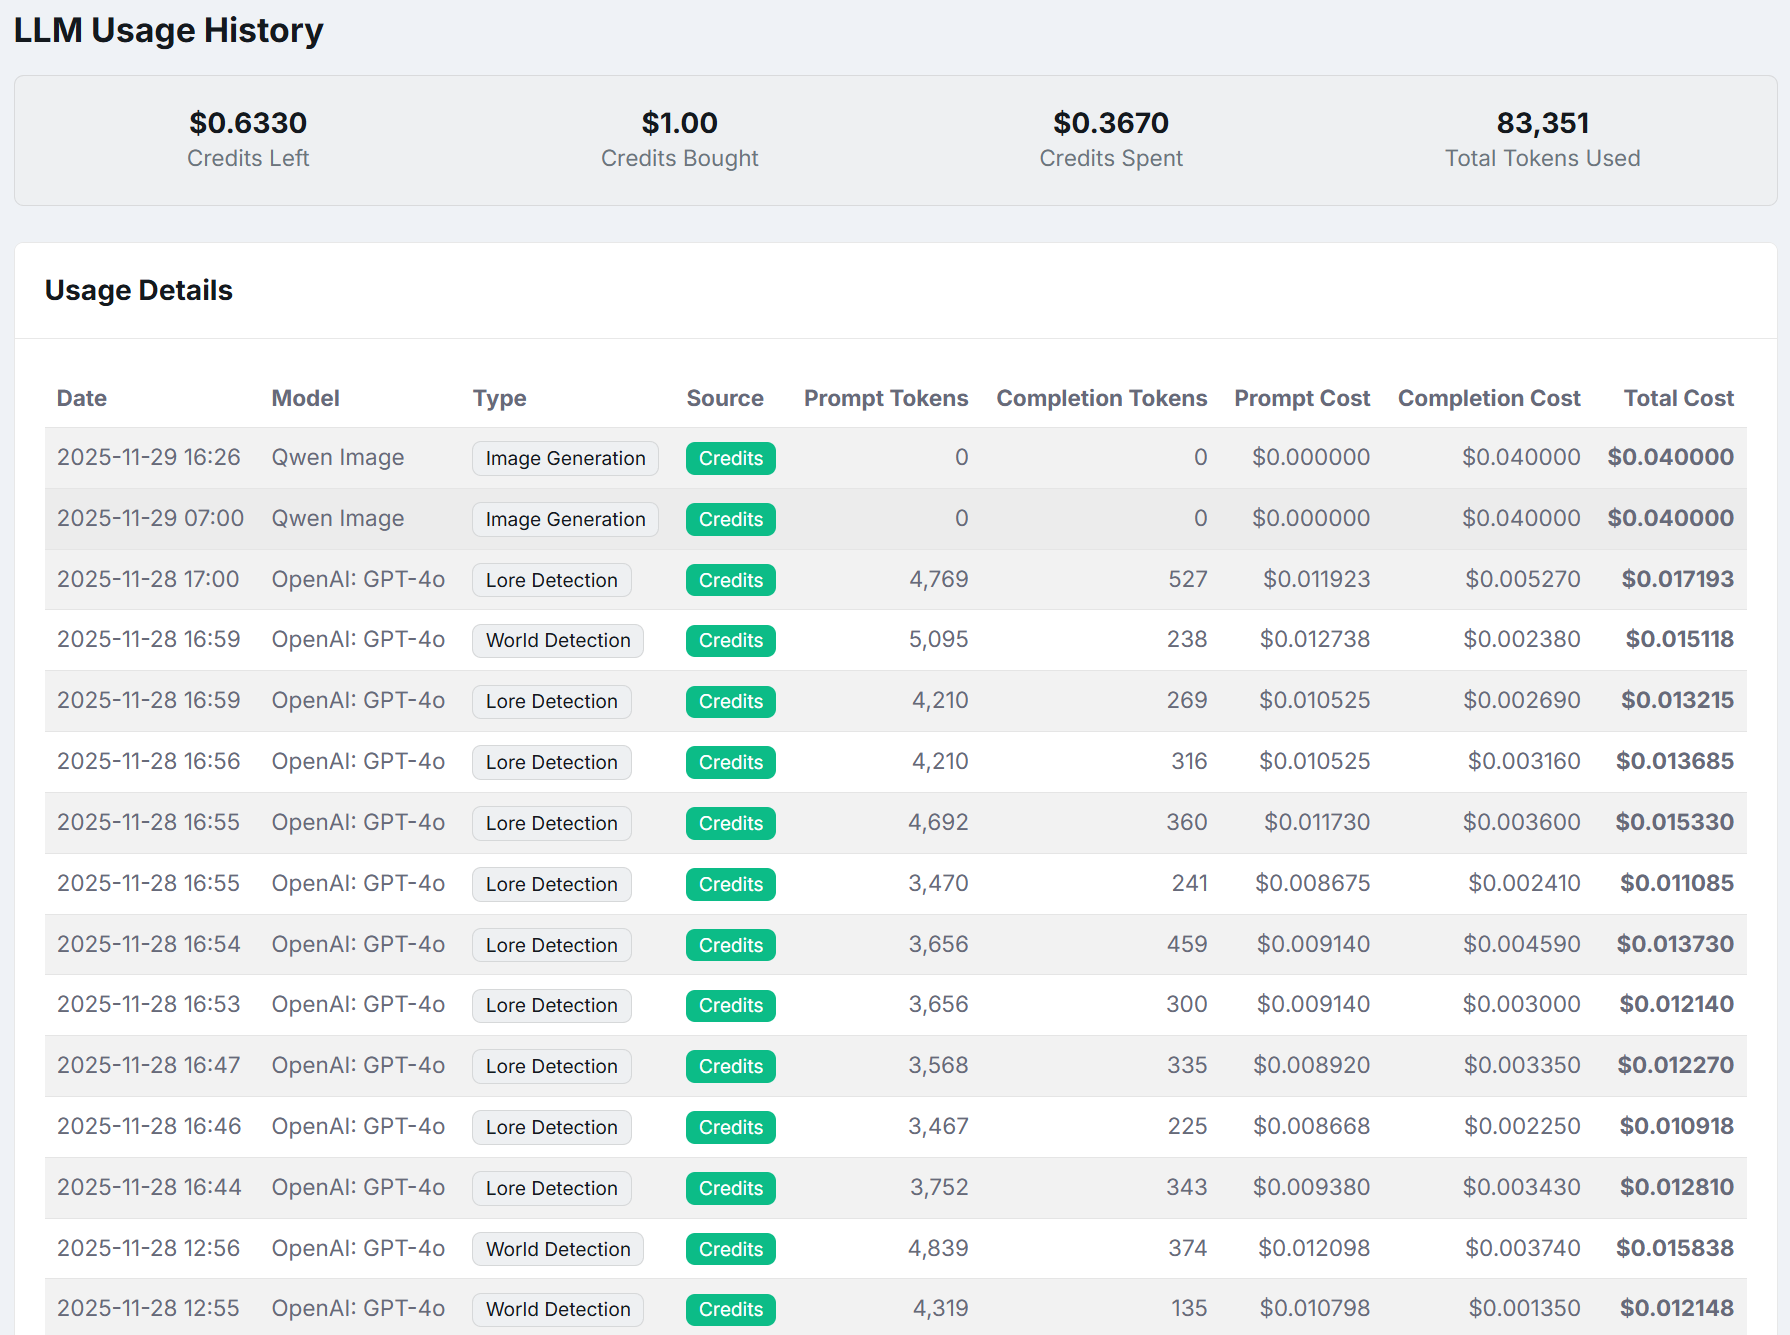This screenshot has width=1790, height=1335.
Task: Click Lore Detection badge in 2025-11-28 16:44 row
Action: click(x=552, y=1188)
